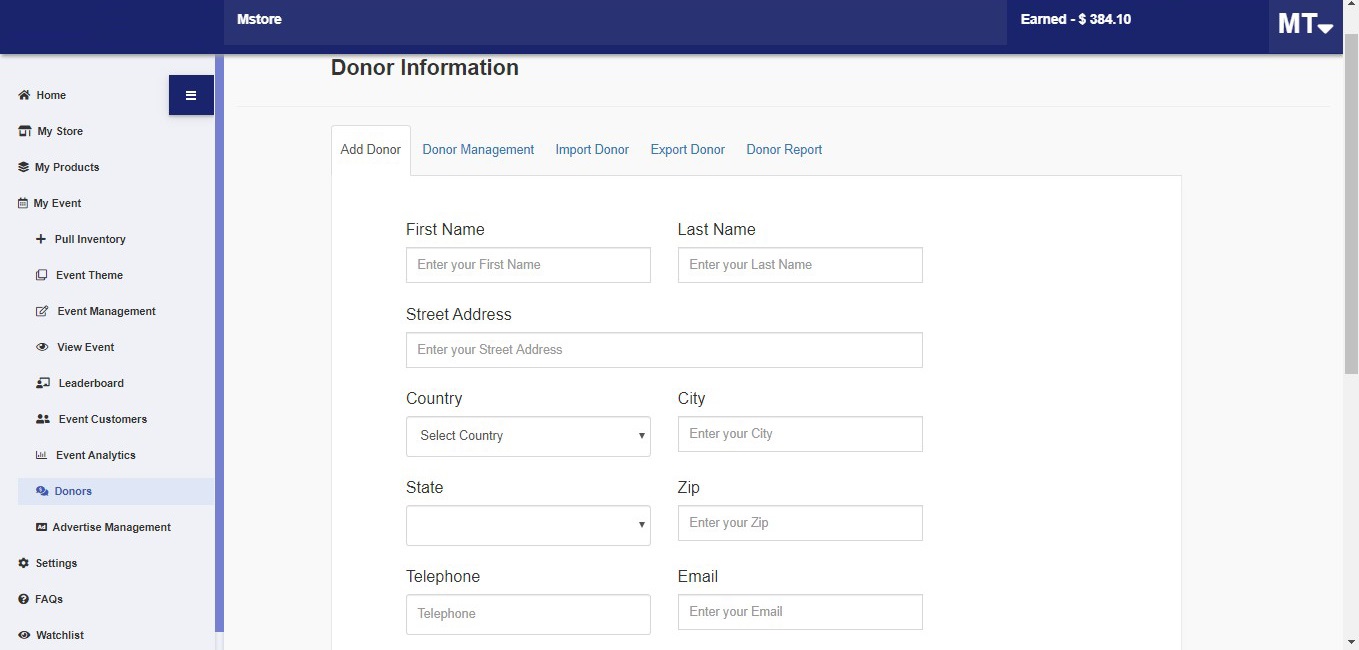Click the My Event calendar icon
Image resolution: width=1359 pixels, height=650 pixels.
[x=23, y=203]
